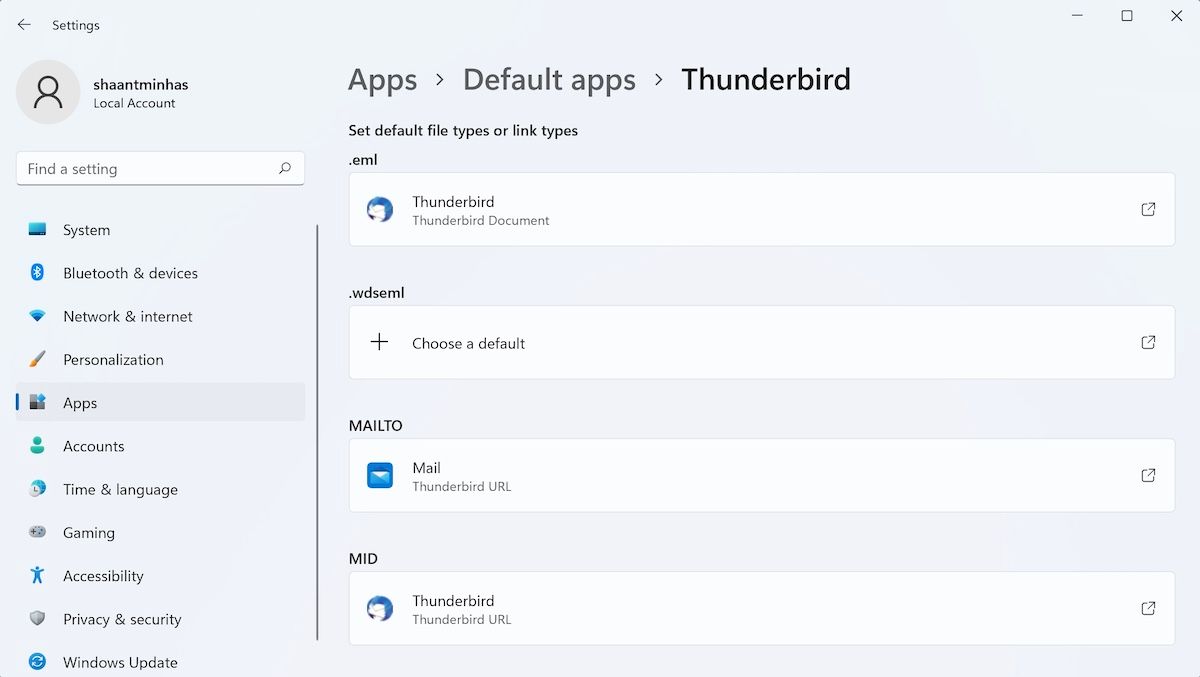The image size is (1200, 677).
Task: Click the search magnifier icon
Action: [285, 169]
